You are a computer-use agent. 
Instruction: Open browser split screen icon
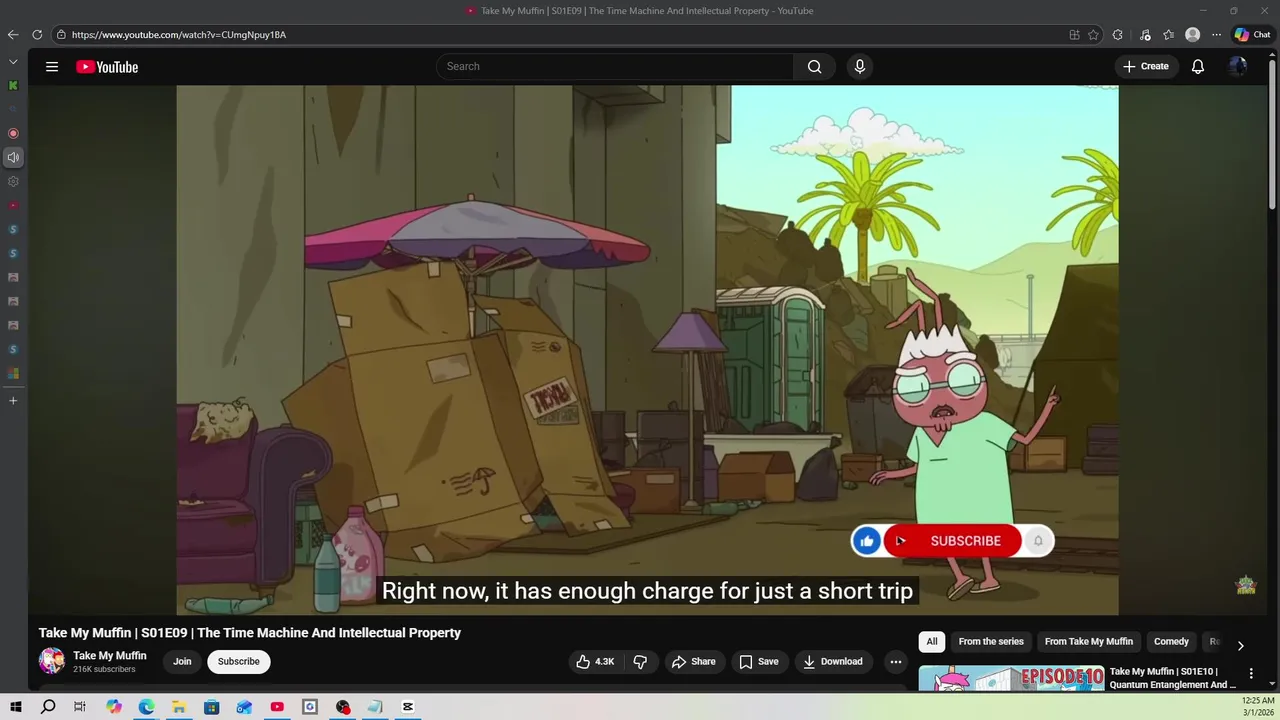point(1074,35)
